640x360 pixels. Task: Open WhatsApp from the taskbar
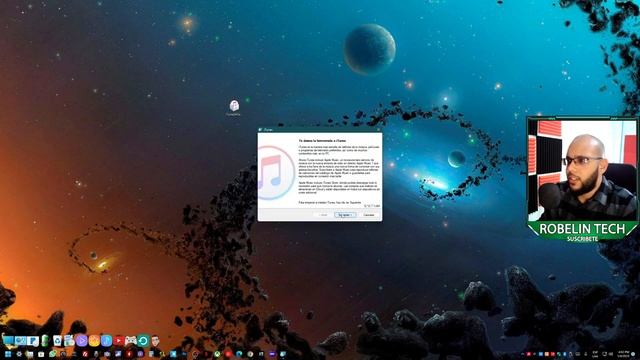53,354
